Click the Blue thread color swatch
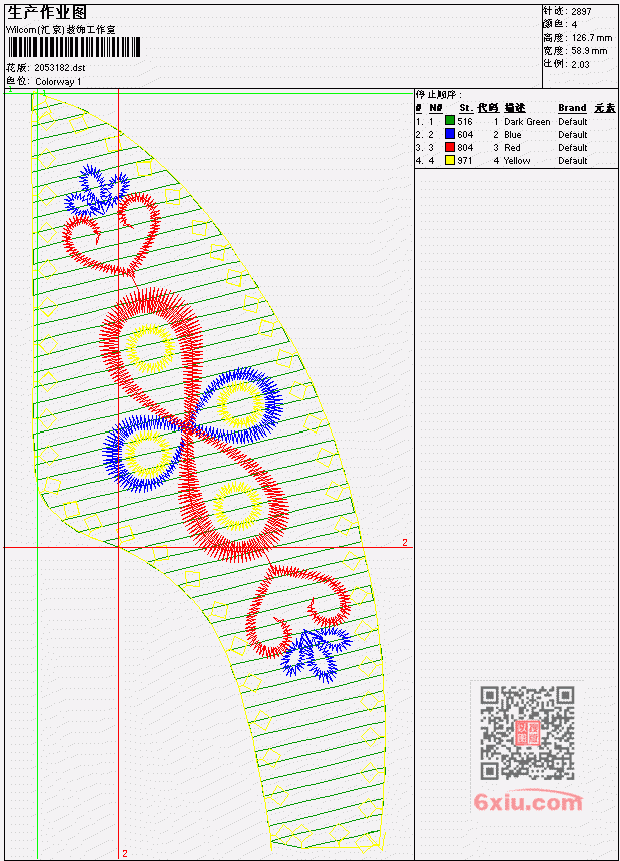 point(450,135)
